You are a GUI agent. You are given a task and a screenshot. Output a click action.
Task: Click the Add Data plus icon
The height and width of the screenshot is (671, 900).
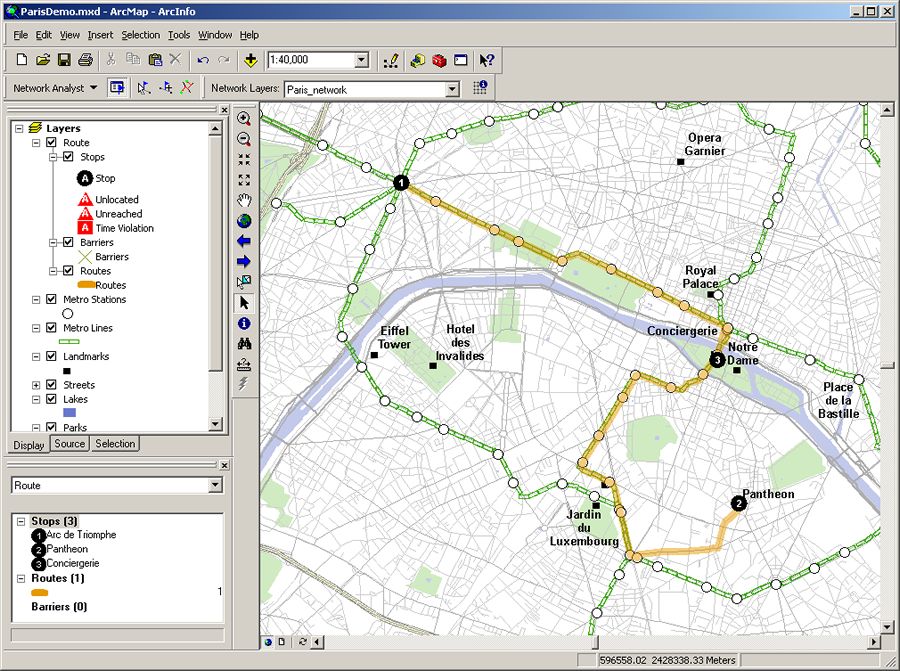250,60
